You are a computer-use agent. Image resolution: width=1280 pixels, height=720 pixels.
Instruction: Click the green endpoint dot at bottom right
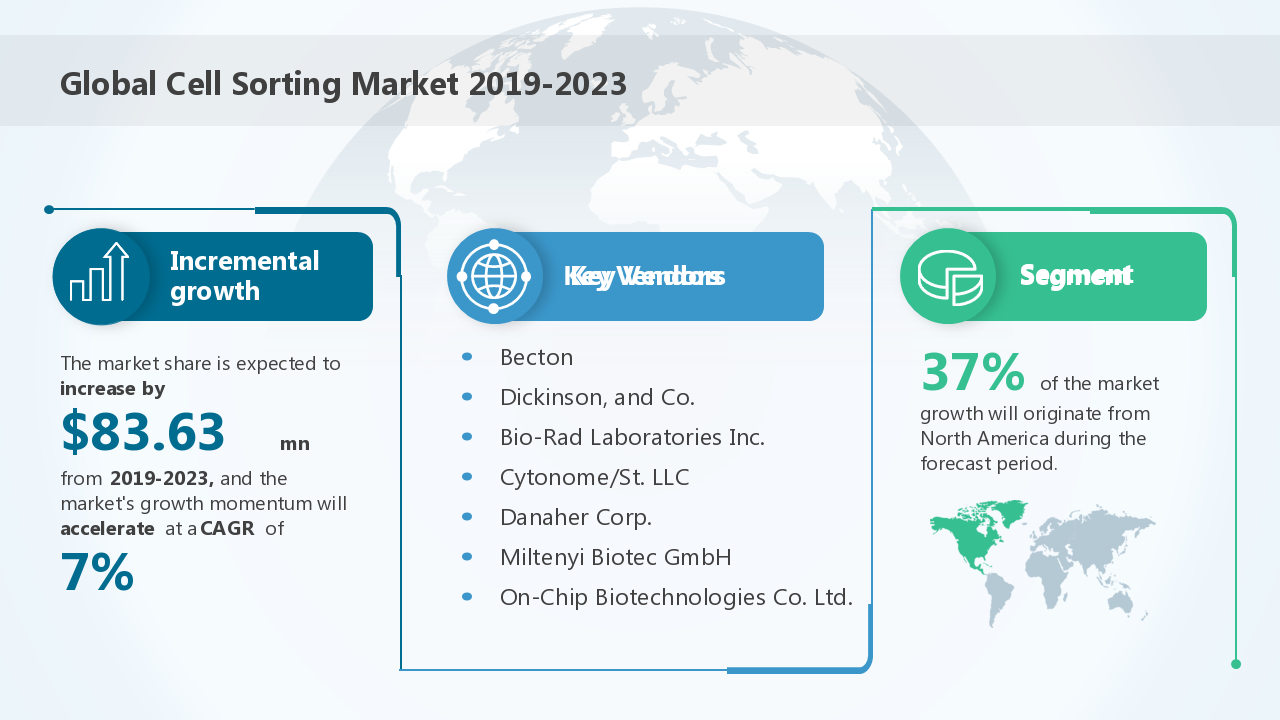[x=1236, y=664]
